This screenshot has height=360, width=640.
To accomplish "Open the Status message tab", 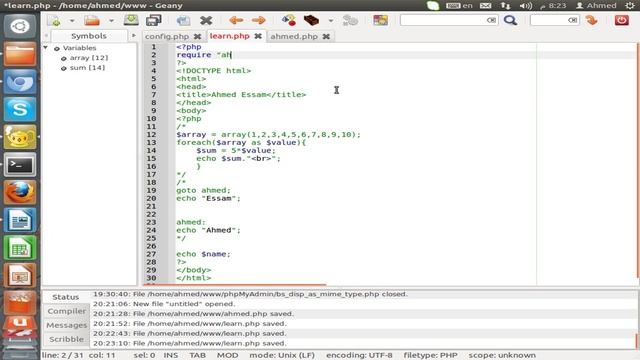I will (66, 297).
